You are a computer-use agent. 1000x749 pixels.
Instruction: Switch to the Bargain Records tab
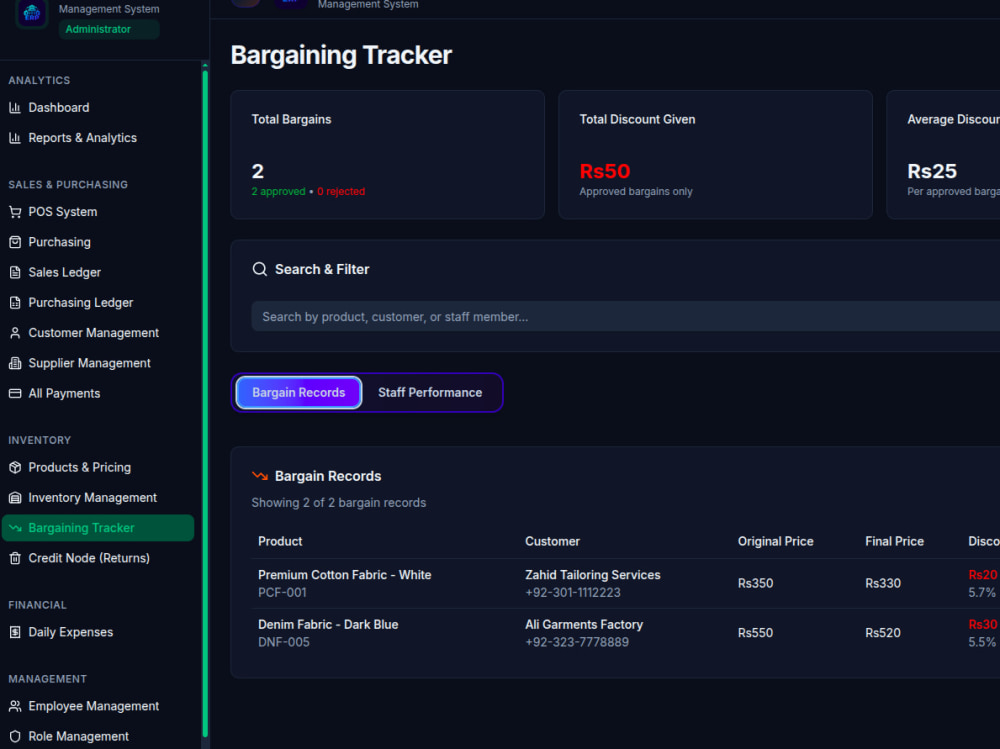(x=298, y=392)
